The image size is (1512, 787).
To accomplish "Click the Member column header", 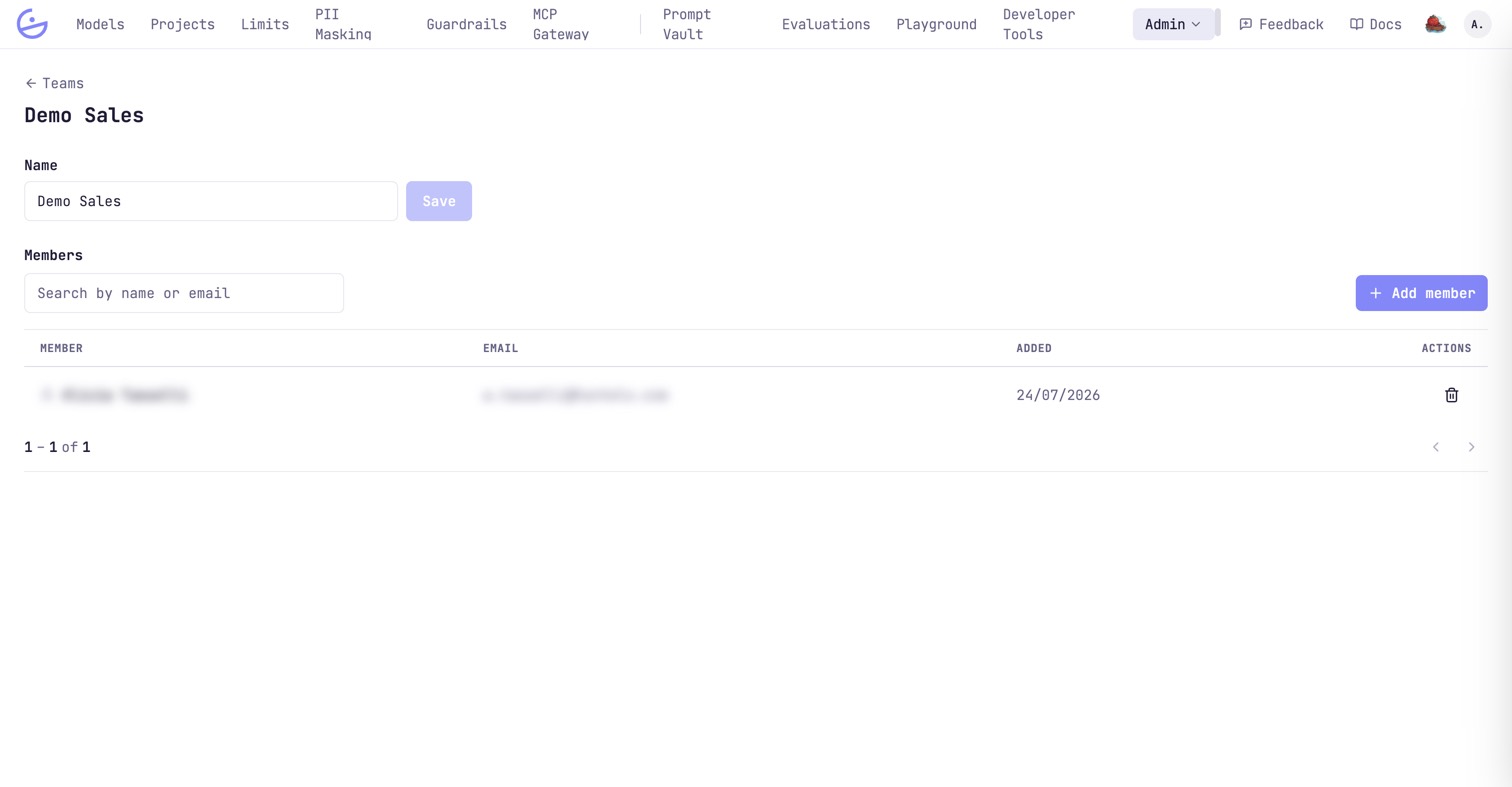I will point(61,348).
